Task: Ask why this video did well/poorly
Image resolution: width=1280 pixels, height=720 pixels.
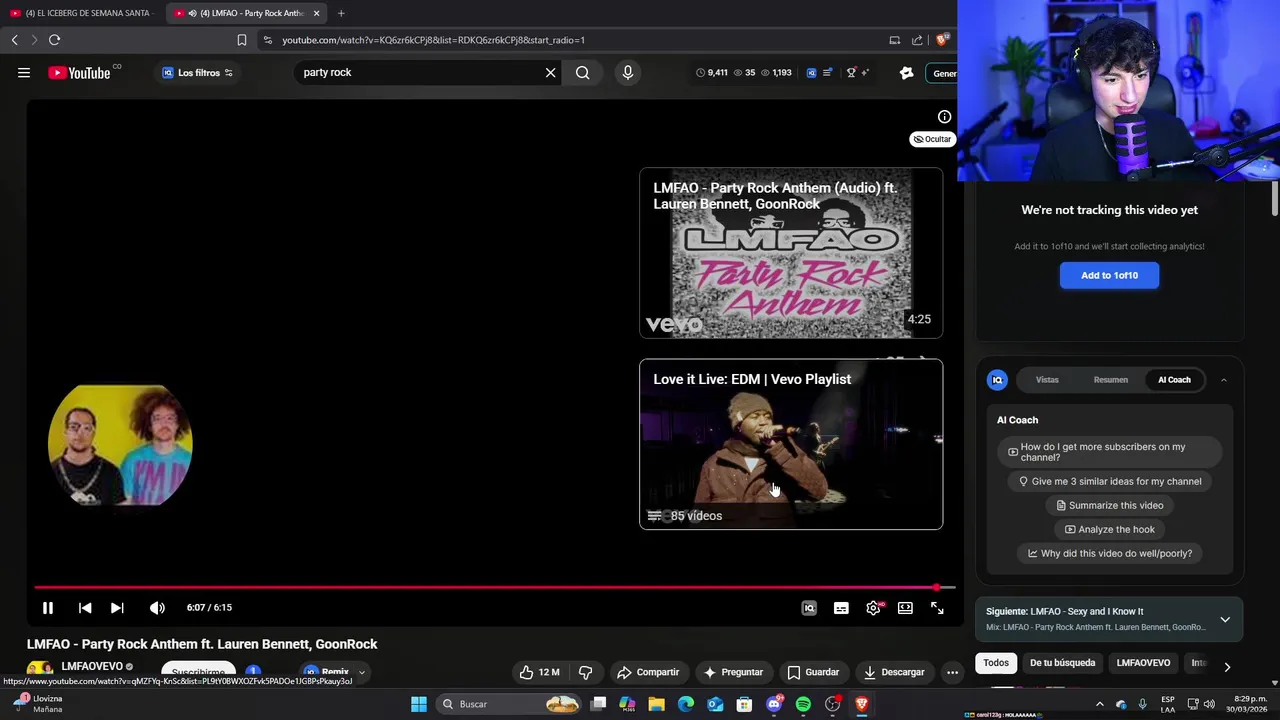Action: [x=1110, y=553]
